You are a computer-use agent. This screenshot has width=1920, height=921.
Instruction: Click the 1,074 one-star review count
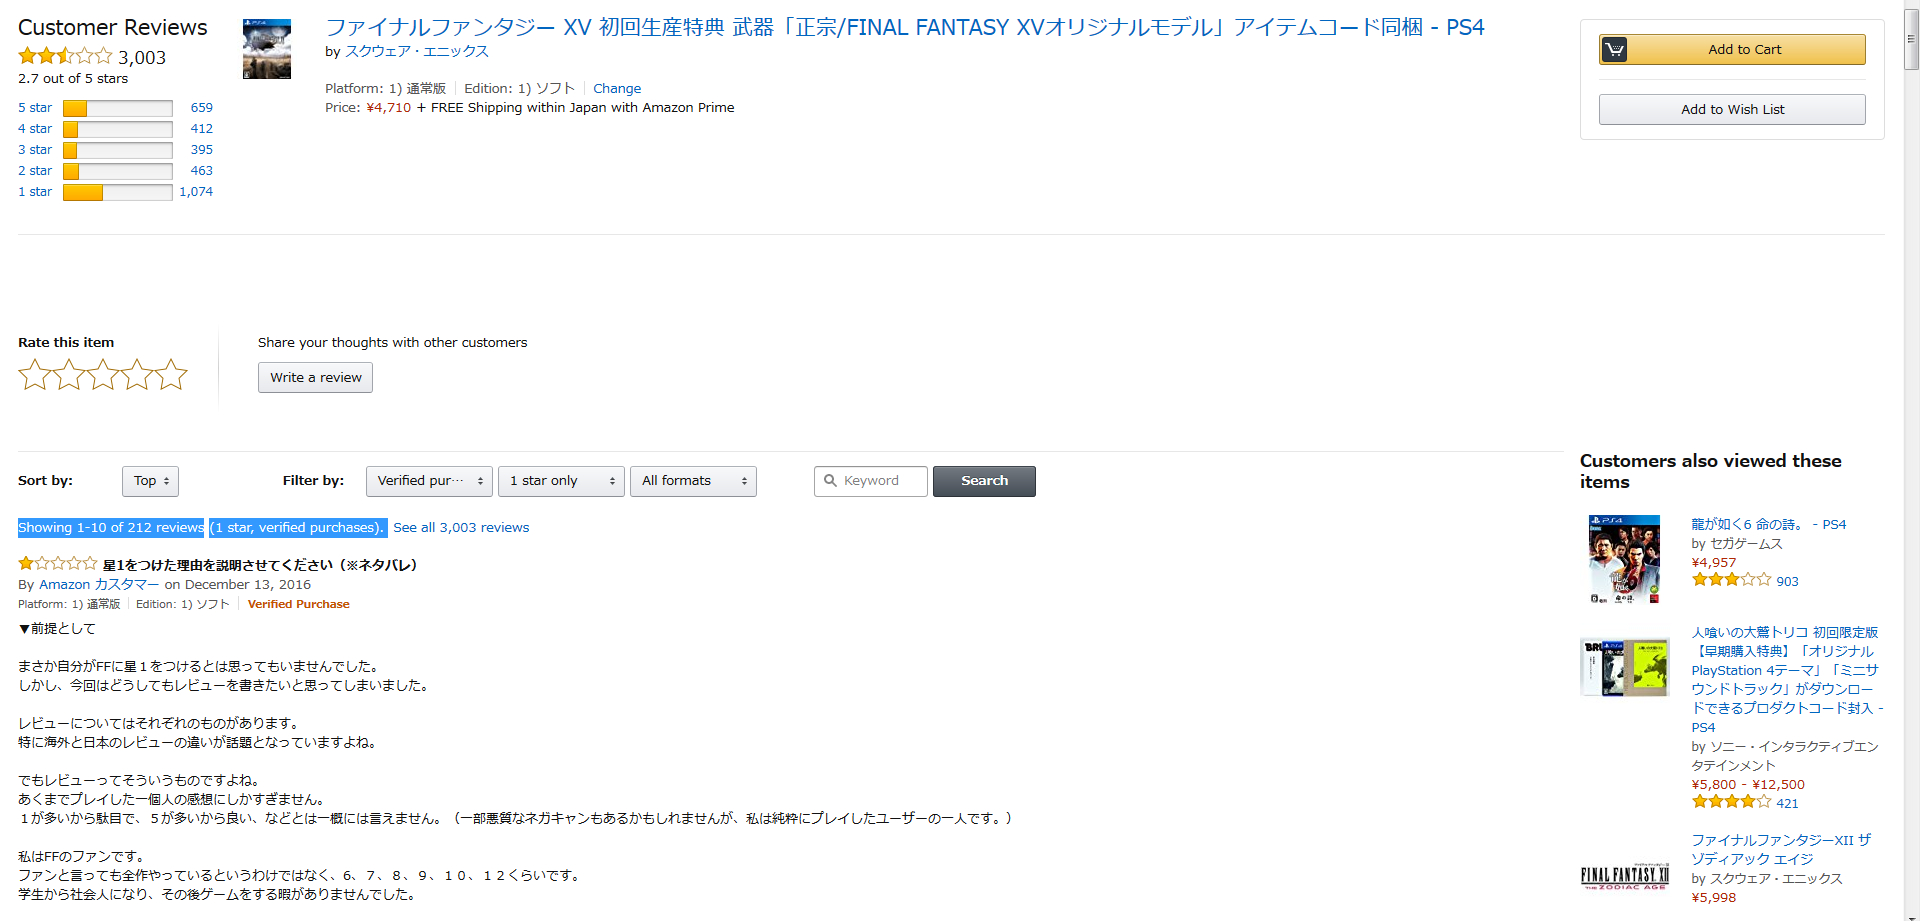point(196,191)
